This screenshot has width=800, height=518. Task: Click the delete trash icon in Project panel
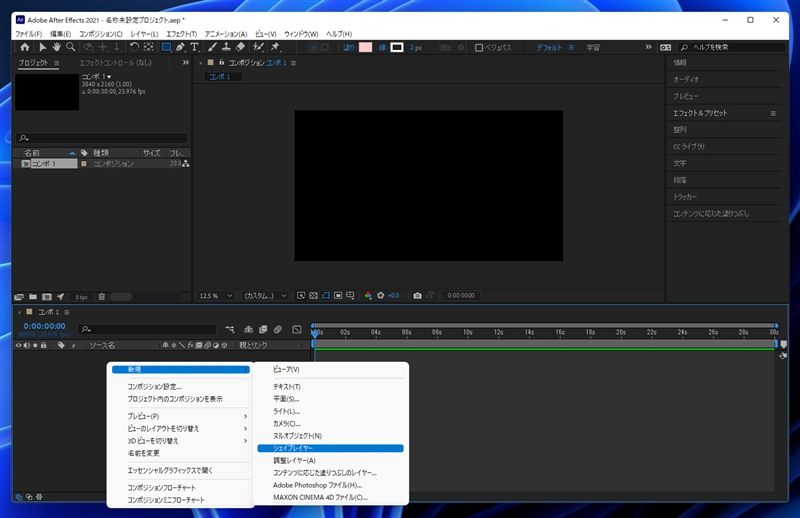click(x=100, y=297)
